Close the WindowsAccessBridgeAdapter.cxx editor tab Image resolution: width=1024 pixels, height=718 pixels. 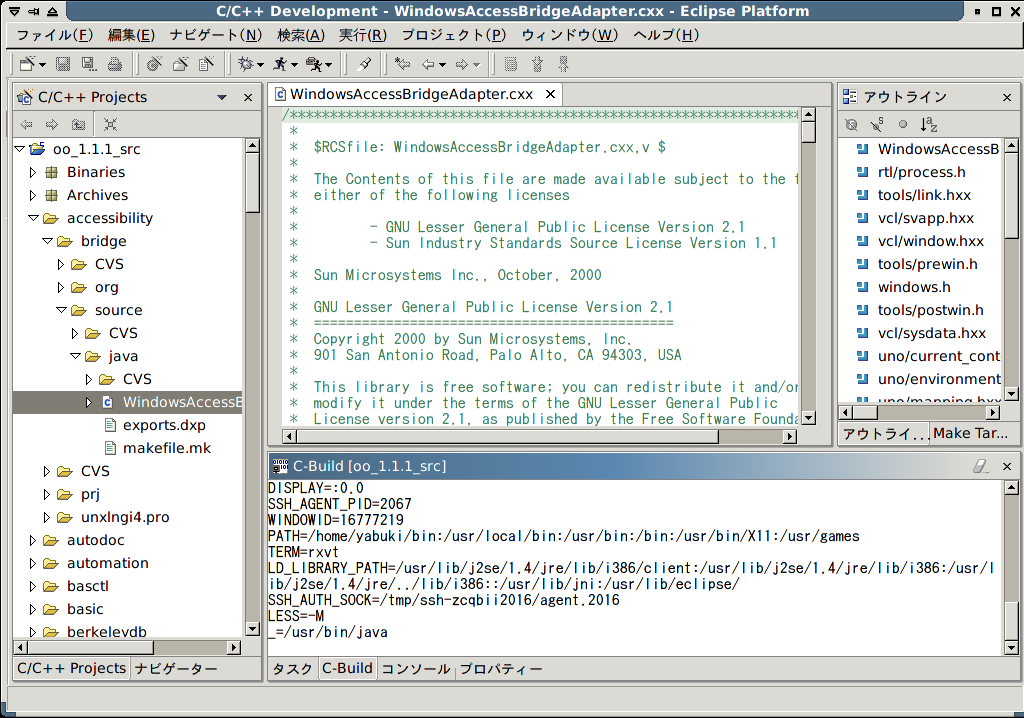[551, 94]
